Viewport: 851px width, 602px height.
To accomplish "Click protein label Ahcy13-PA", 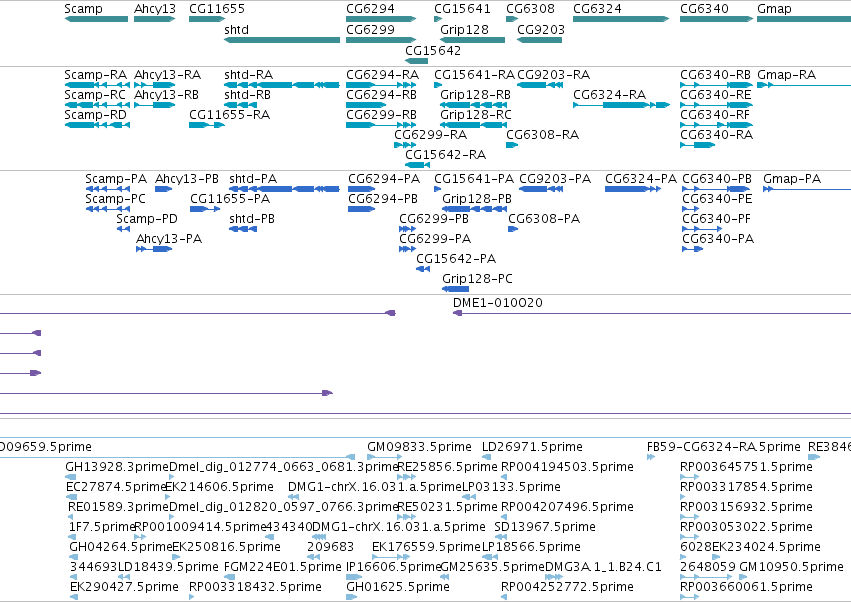I will click(x=169, y=239).
